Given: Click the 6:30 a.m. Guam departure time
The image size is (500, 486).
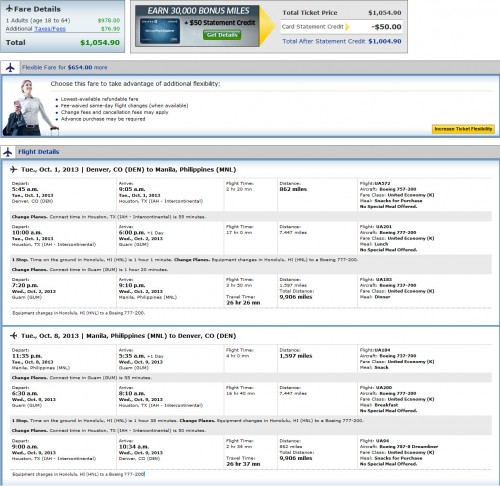Looking at the screenshot, I should coord(25,393).
